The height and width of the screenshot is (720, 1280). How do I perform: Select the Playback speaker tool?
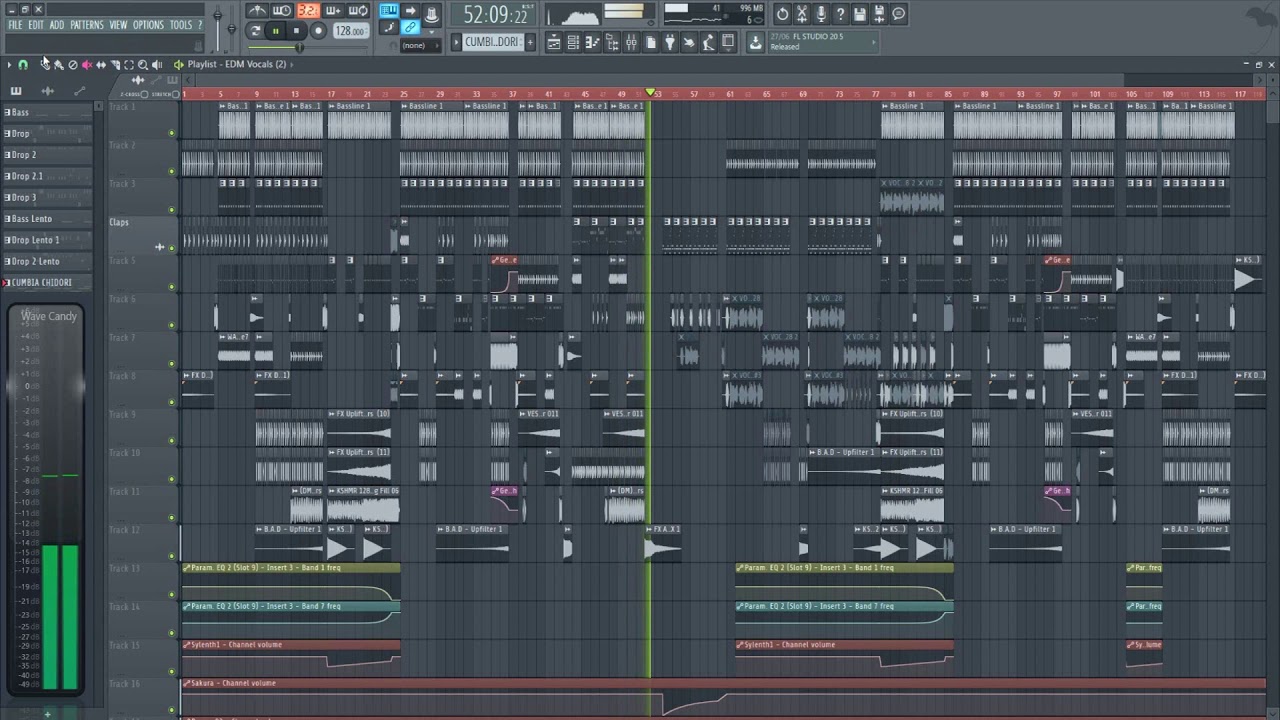[x=157, y=65]
